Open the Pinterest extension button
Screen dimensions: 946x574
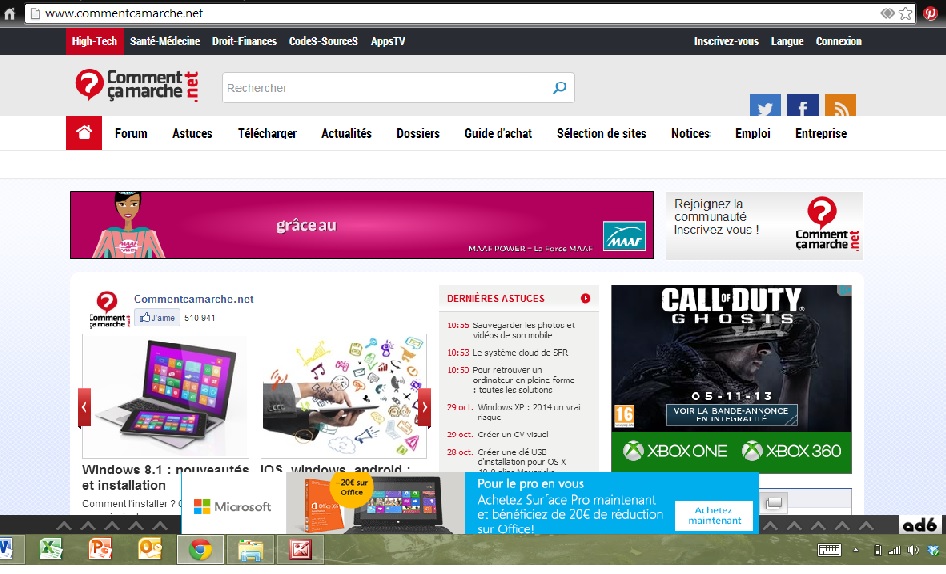coord(930,13)
